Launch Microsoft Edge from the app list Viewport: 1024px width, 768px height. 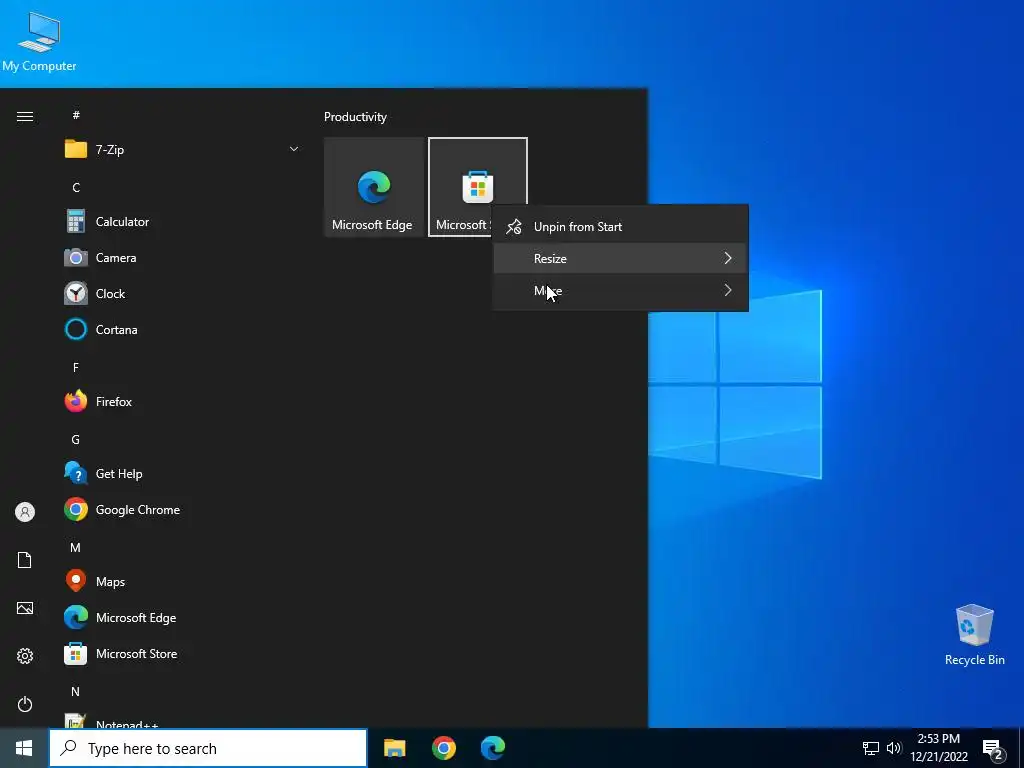tap(183, 617)
